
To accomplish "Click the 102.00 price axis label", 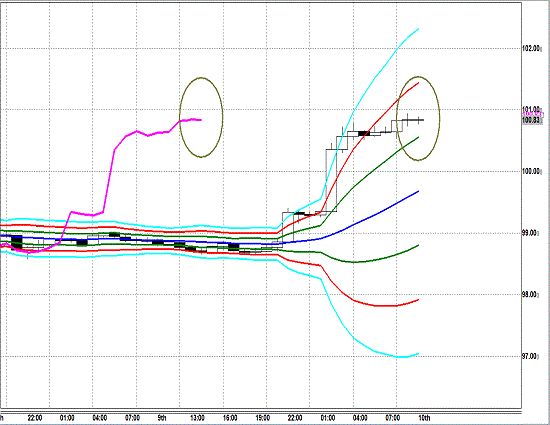I will 532,48.
